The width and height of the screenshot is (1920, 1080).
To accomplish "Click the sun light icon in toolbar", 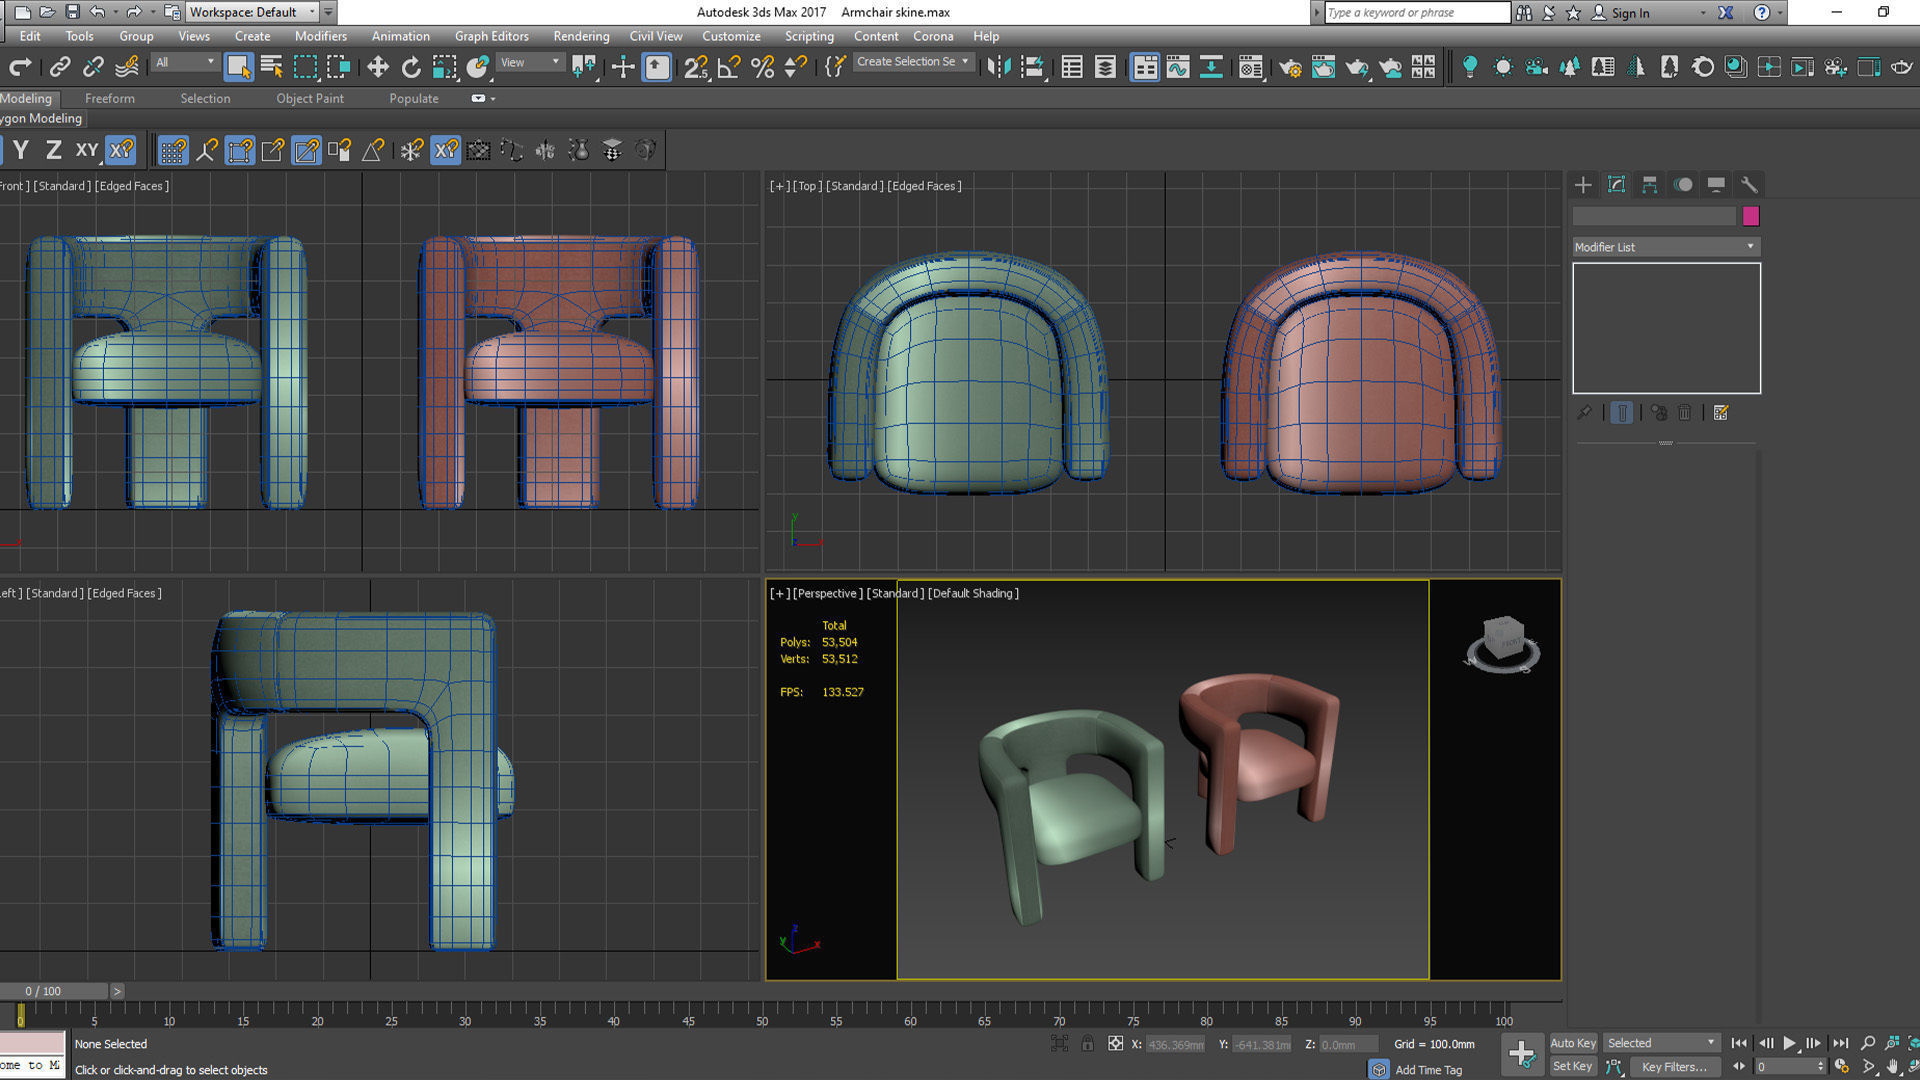I will tap(1502, 67).
